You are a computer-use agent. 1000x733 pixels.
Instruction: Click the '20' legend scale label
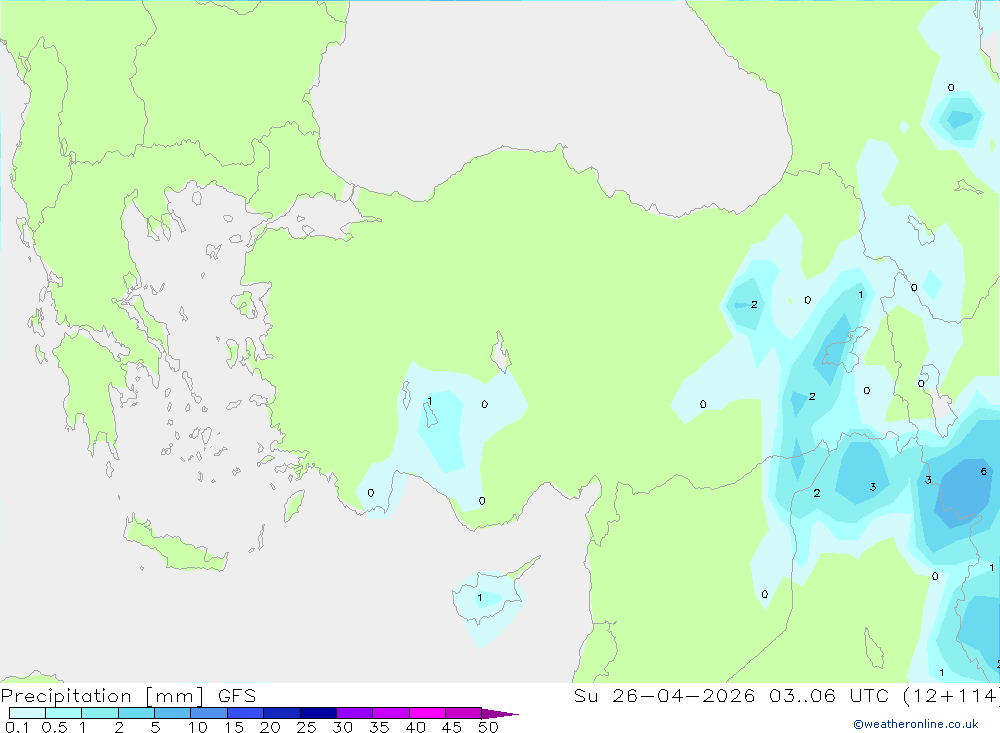pyautogui.click(x=270, y=727)
